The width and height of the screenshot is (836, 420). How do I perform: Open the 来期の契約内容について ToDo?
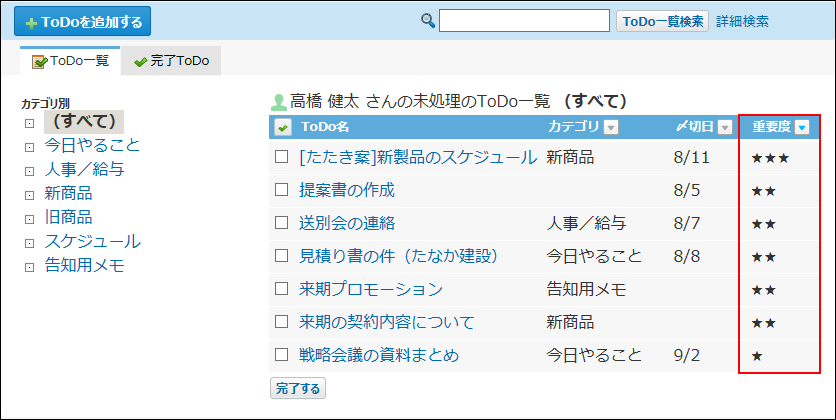tap(387, 322)
